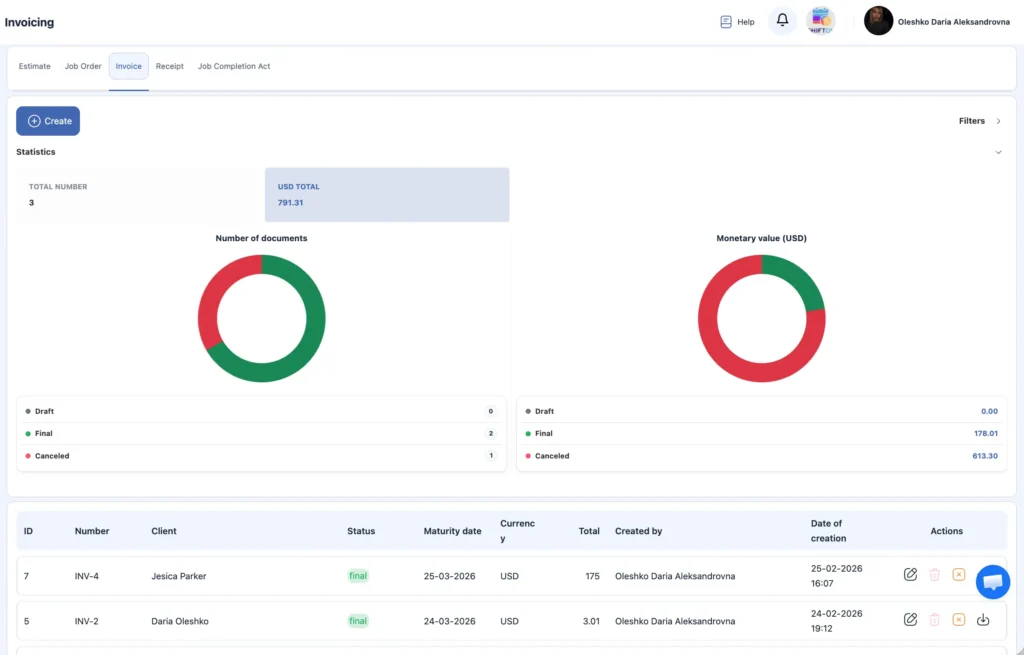Edit invoice INV-2 using the pencil icon
The image size is (1024, 655).
911,620
